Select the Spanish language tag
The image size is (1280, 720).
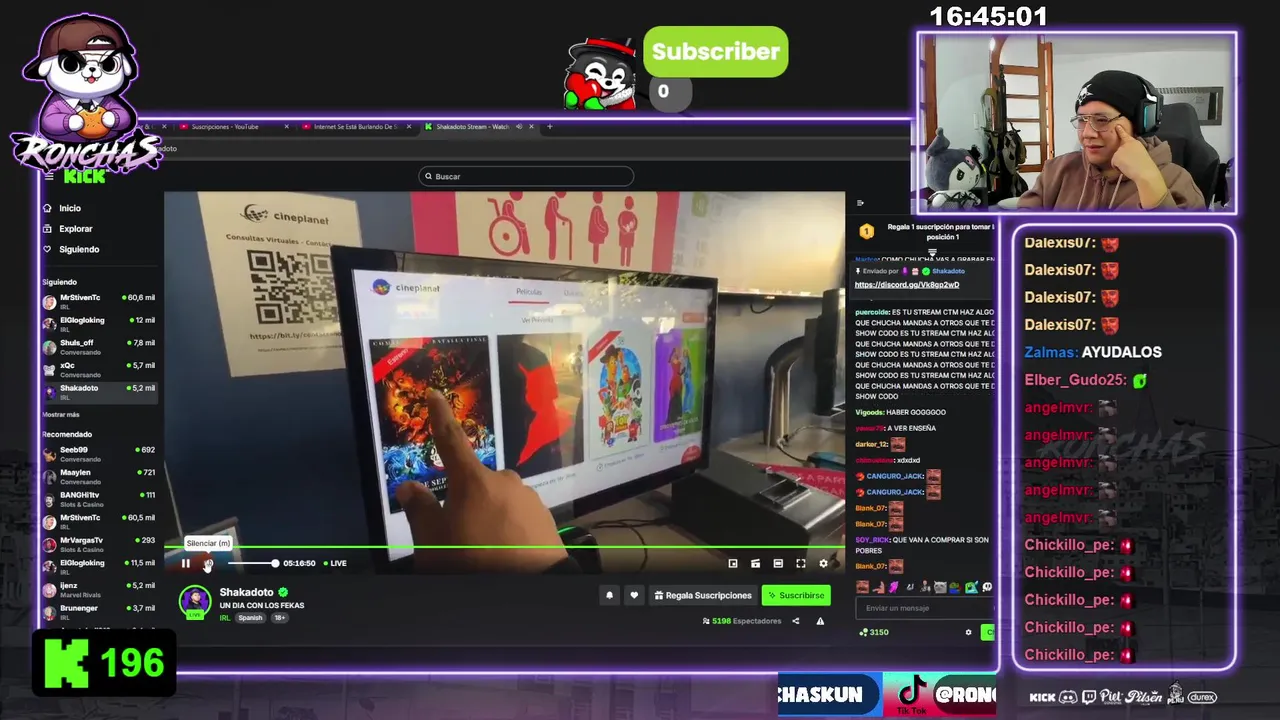tap(250, 618)
